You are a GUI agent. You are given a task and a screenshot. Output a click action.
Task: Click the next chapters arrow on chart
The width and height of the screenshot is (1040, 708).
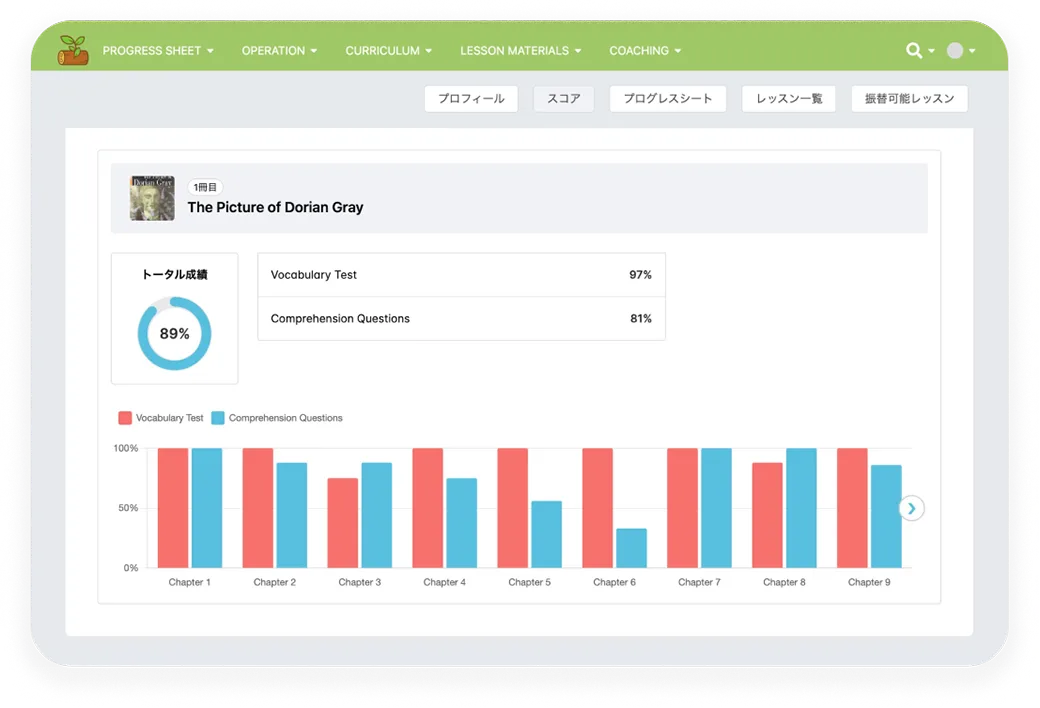pyautogui.click(x=911, y=508)
